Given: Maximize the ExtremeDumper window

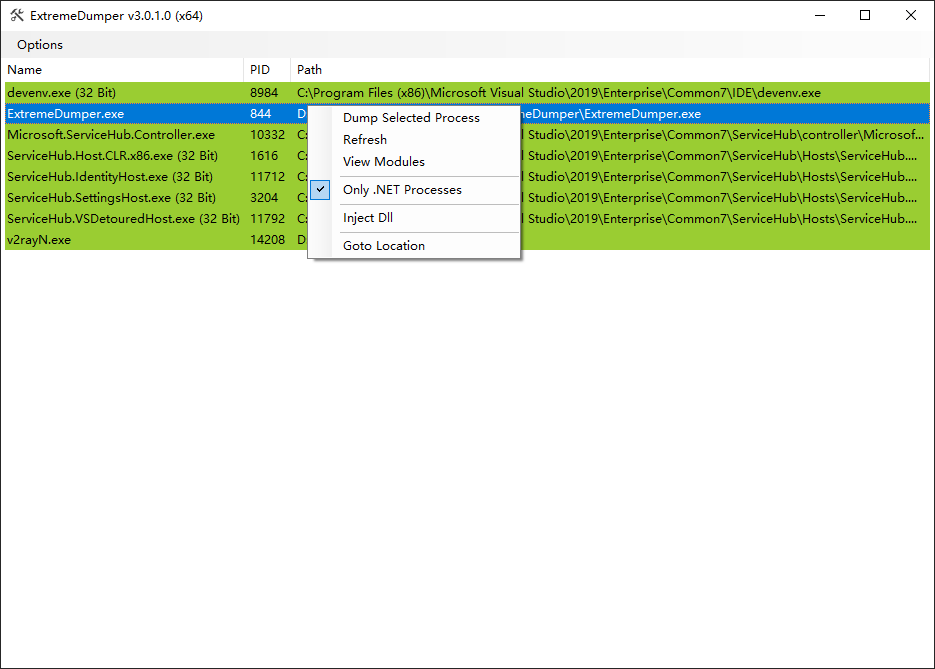Looking at the screenshot, I should (x=865, y=16).
